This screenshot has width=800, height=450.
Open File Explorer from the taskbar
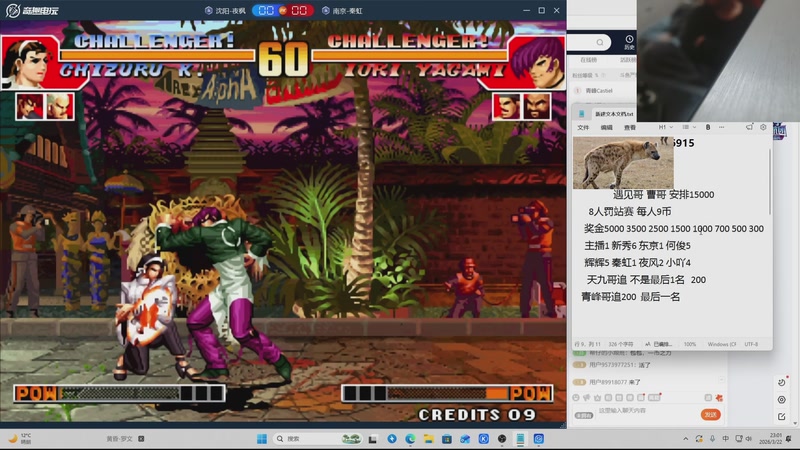click(x=429, y=439)
